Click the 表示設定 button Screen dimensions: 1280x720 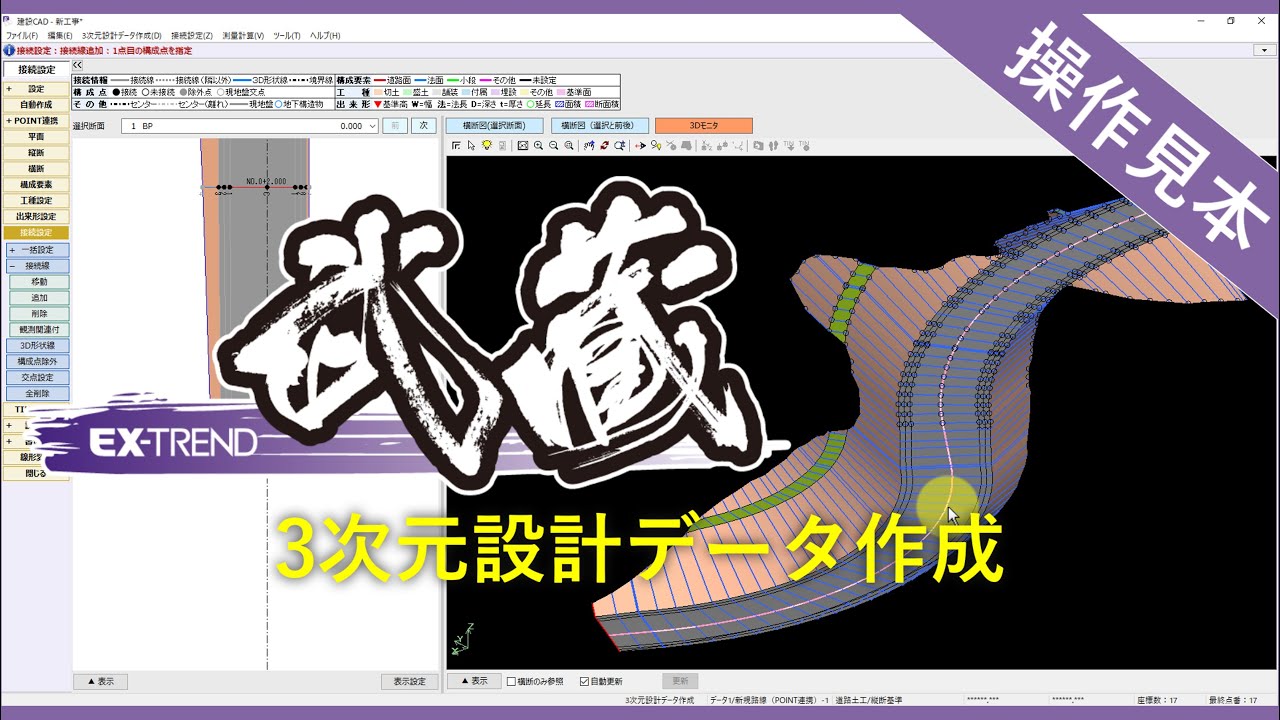[410, 682]
